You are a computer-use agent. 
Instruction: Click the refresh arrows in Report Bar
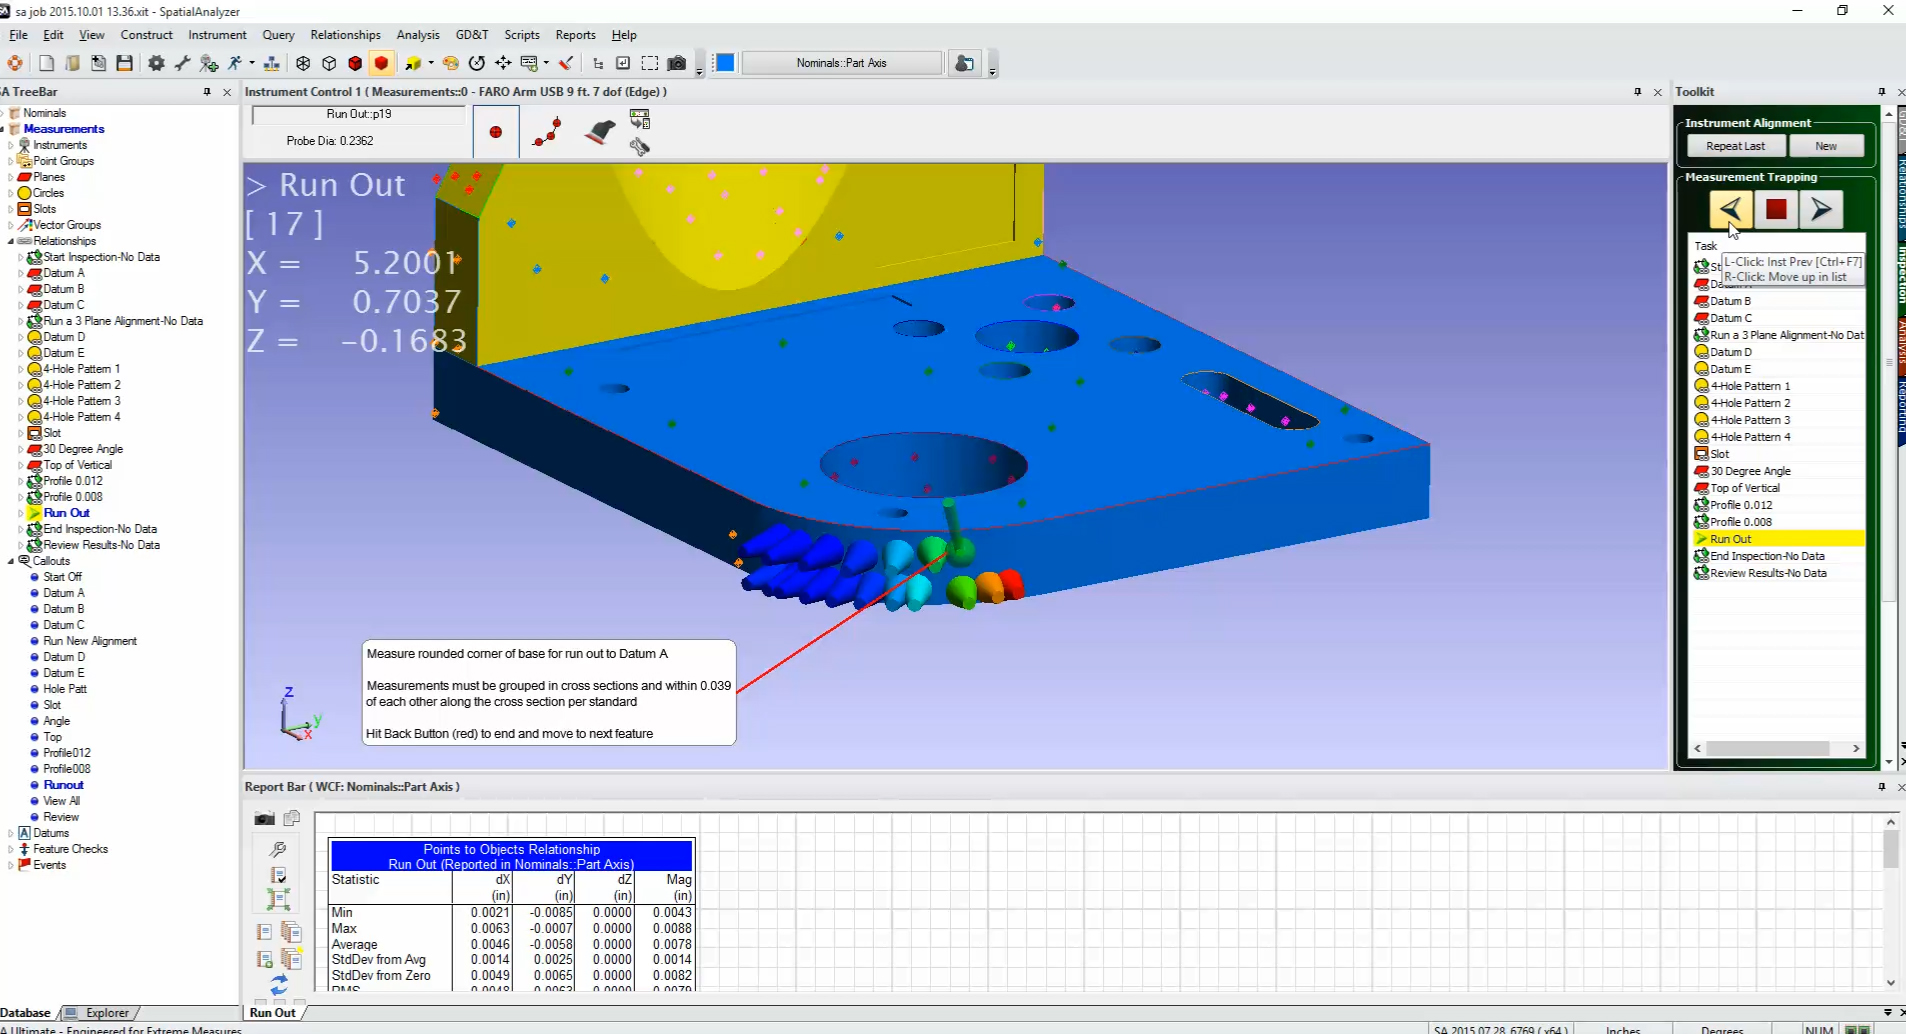[279, 984]
